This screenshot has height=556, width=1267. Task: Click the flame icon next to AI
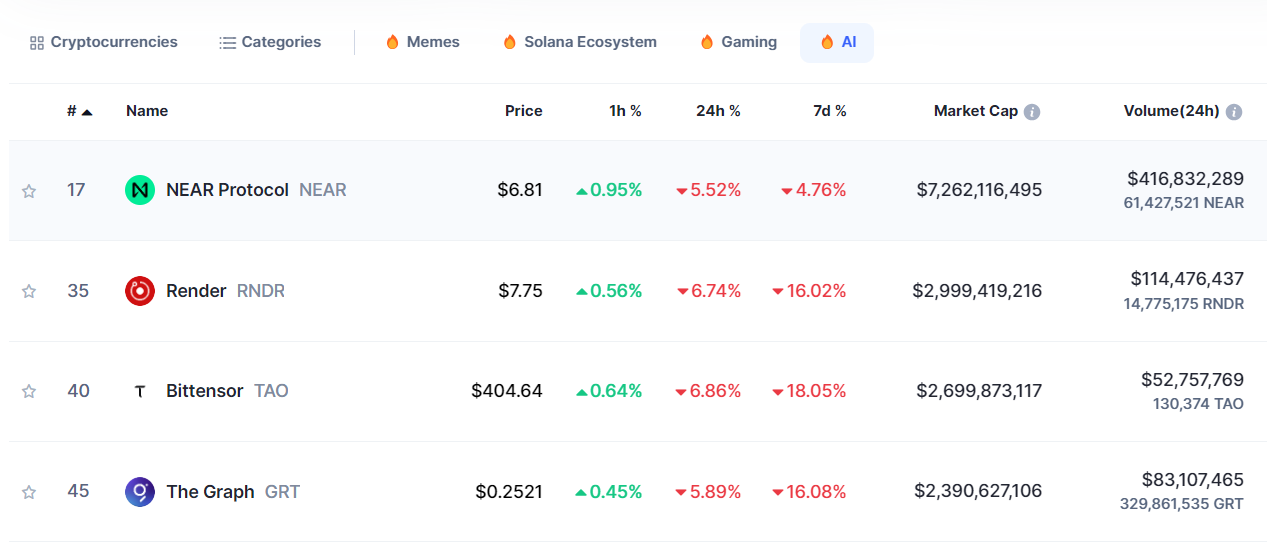(827, 42)
